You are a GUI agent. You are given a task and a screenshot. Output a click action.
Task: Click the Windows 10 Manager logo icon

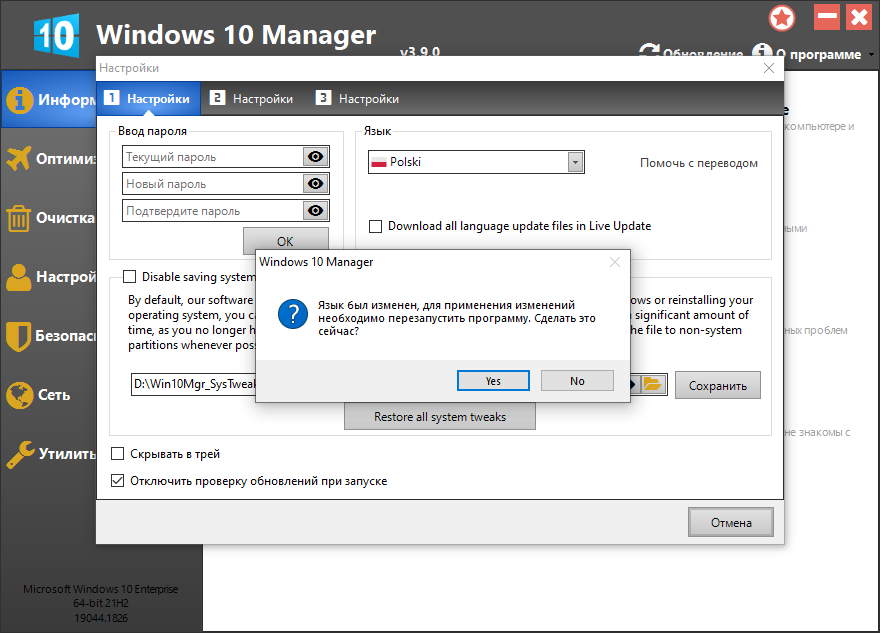pos(56,35)
